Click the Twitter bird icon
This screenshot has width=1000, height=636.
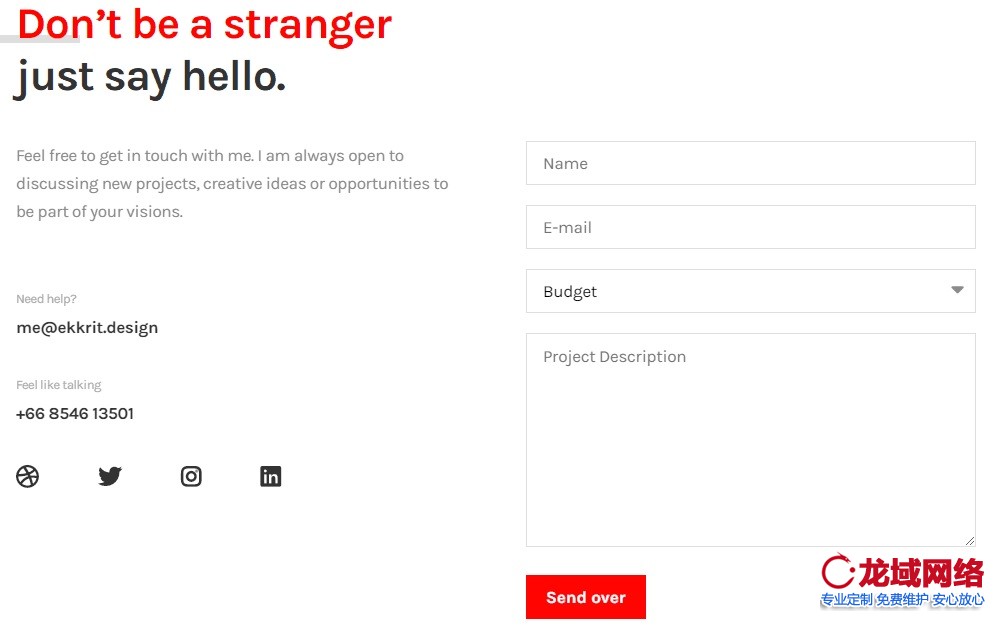coord(110,477)
